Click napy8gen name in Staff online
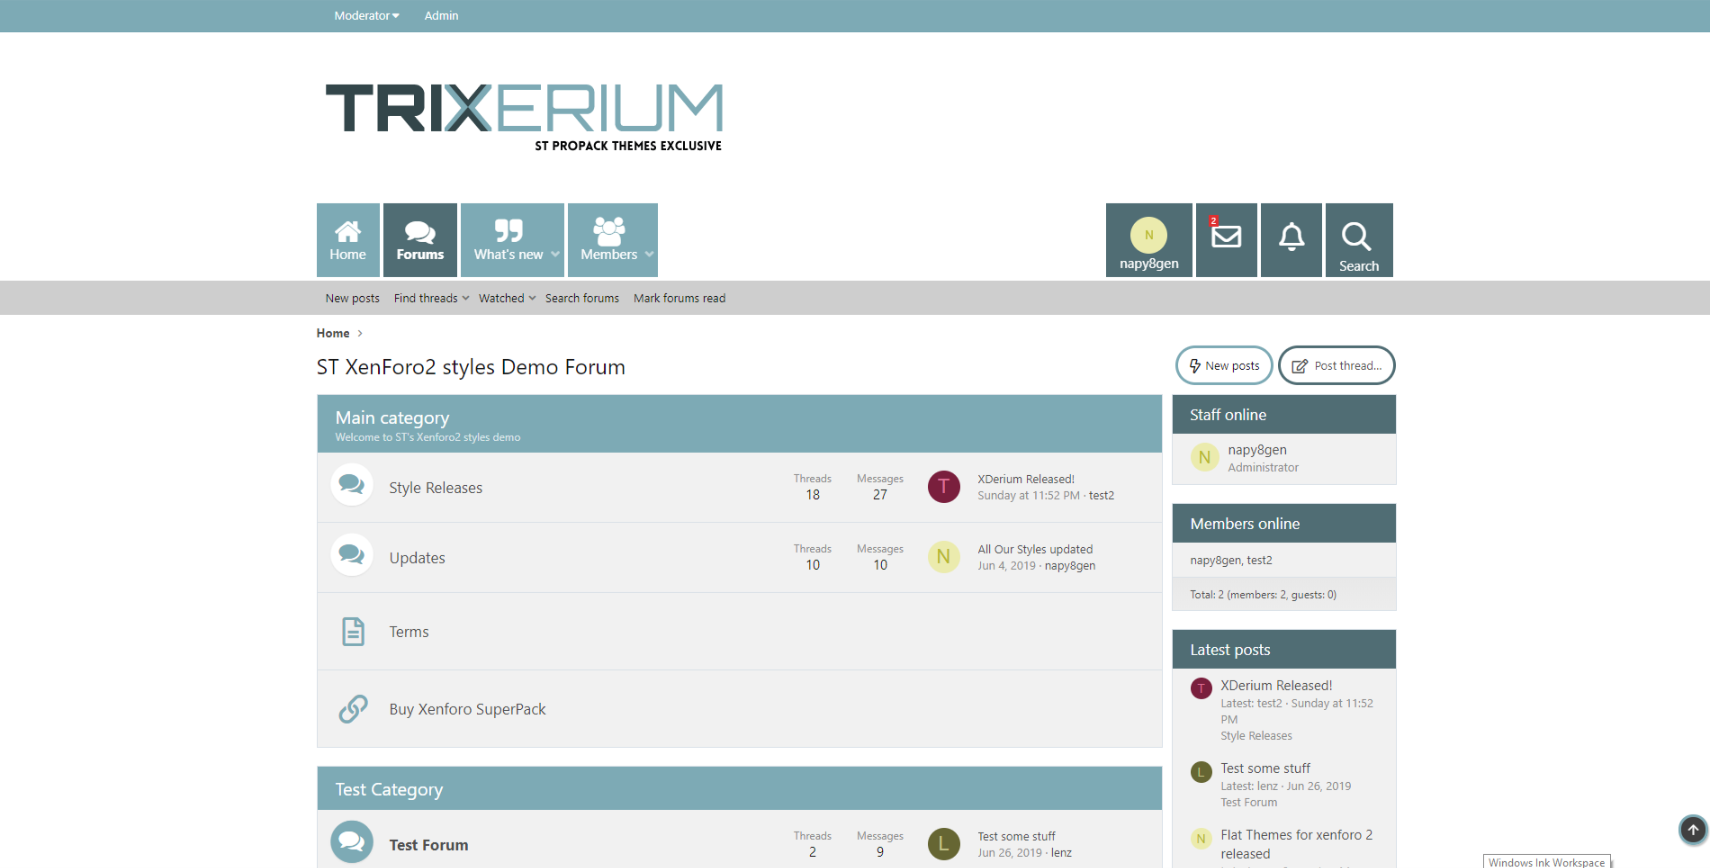 pyautogui.click(x=1257, y=450)
